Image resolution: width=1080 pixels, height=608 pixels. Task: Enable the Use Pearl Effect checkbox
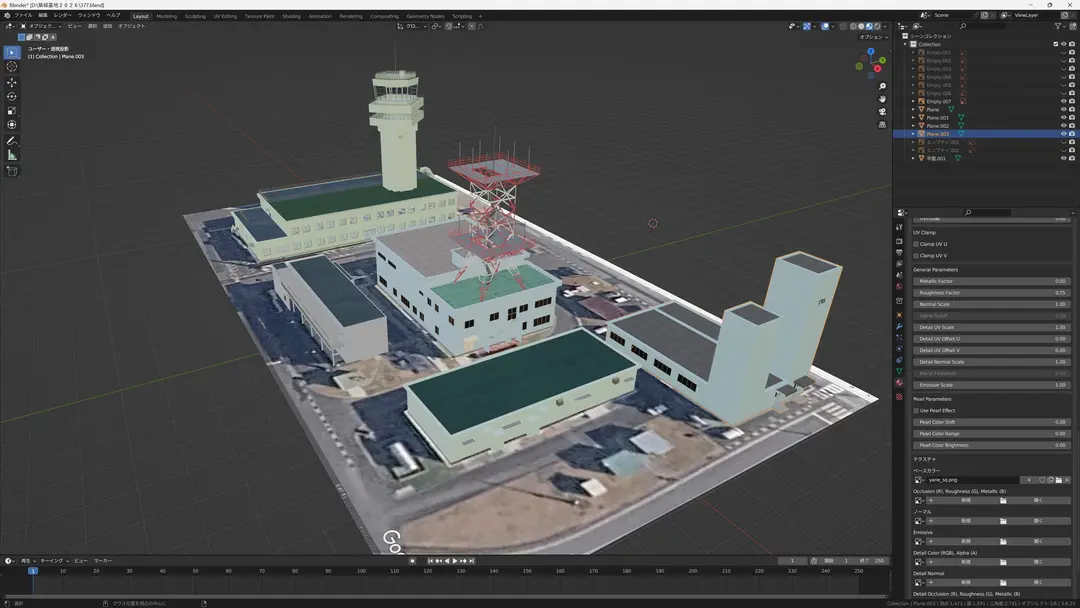[x=916, y=410]
